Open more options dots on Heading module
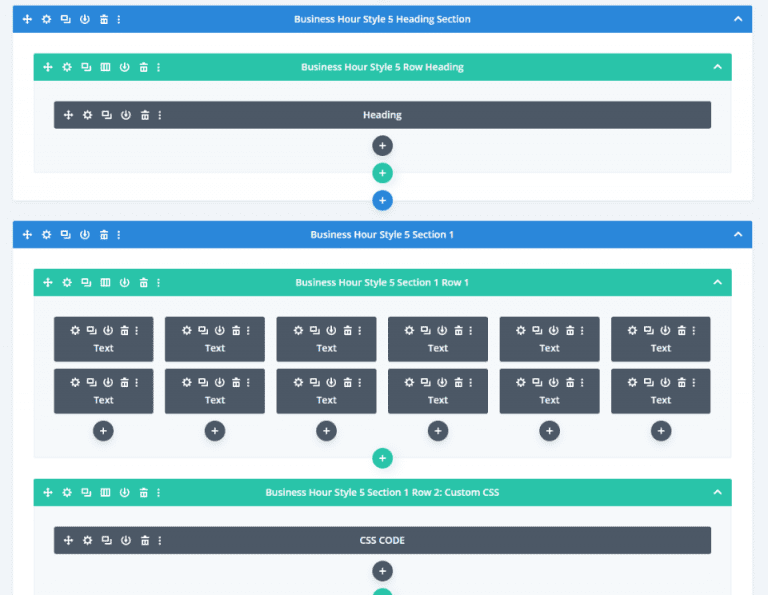Viewport: 768px width, 595px height. click(x=160, y=115)
